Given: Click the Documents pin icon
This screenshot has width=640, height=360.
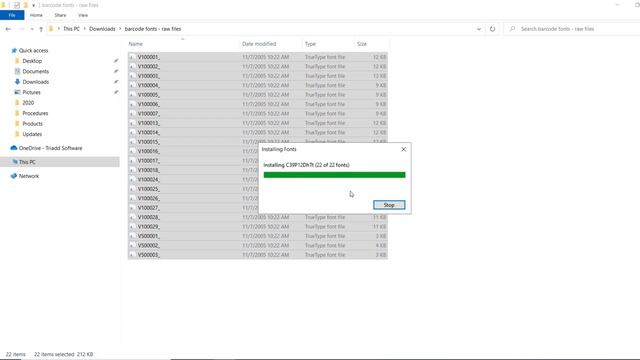Looking at the screenshot, I should pyautogui.click(x=116, y=71).
